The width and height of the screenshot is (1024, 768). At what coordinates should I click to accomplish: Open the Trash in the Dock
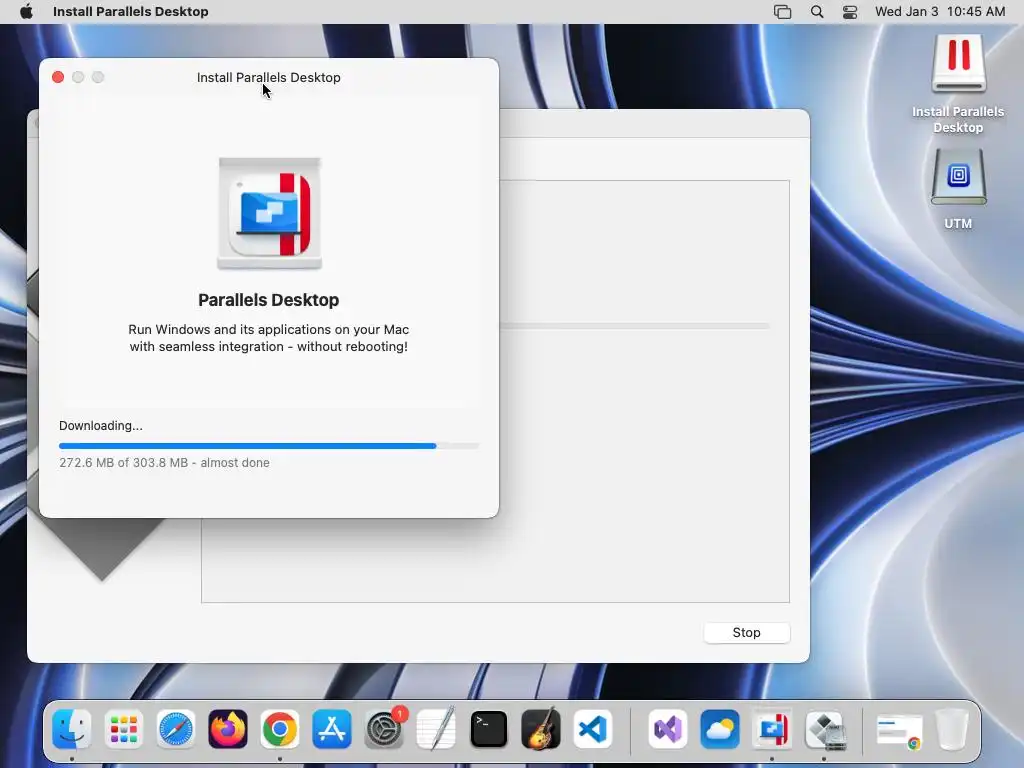click(952, 729)
